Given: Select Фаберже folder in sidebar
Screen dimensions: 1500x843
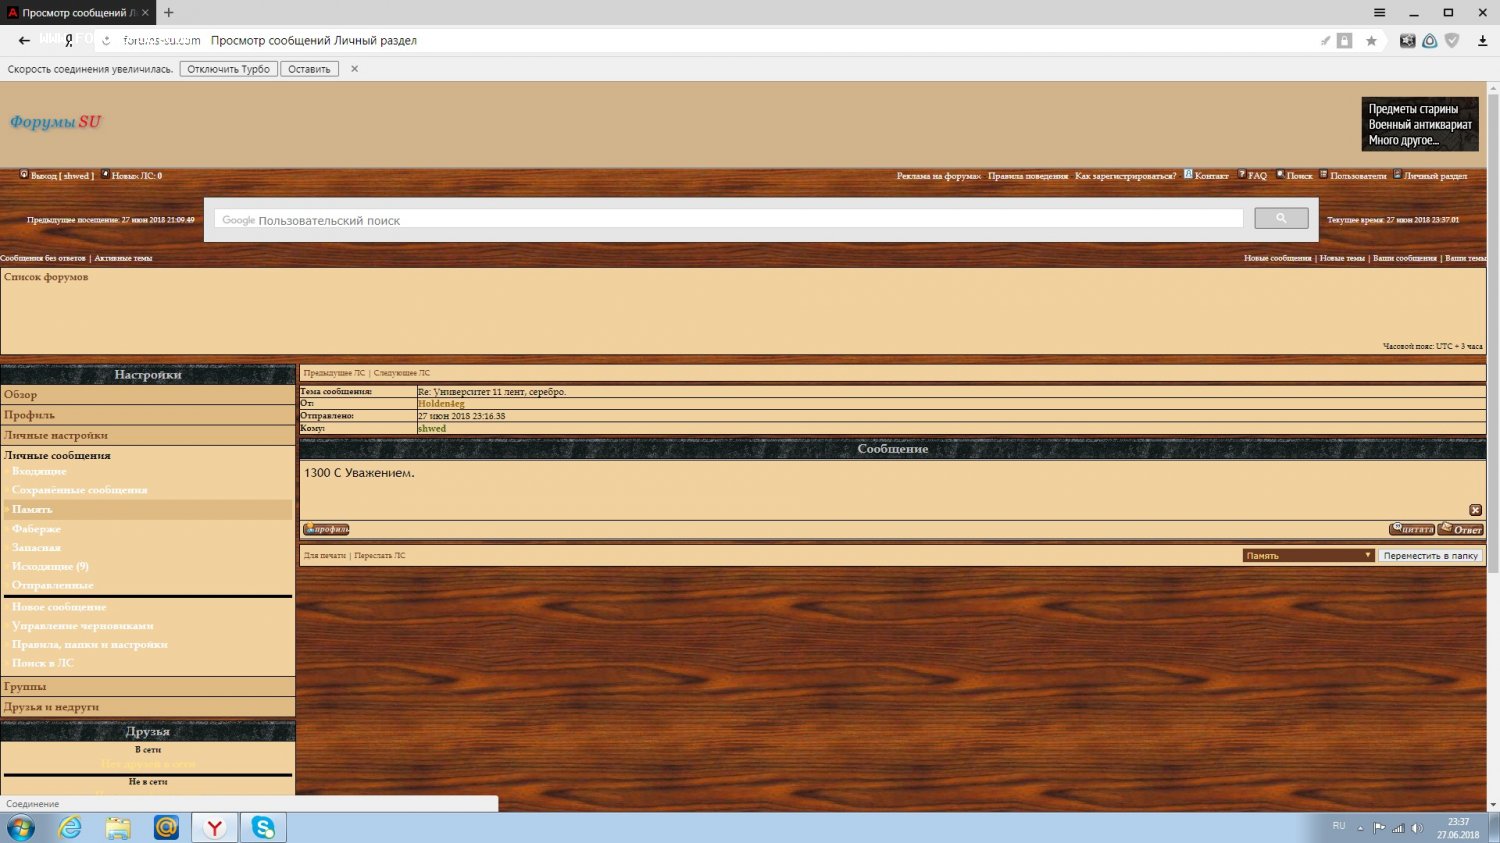Looking at the screenshot, I should [x=36, y=528].
